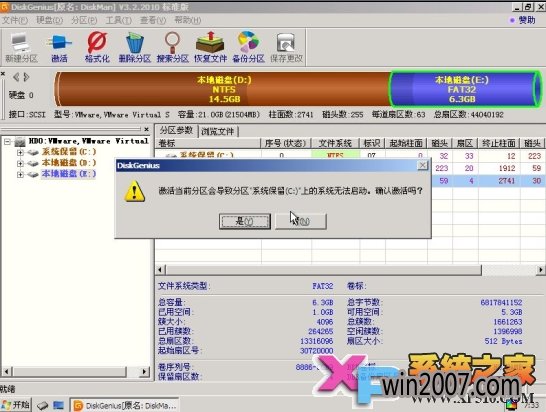The height and width of the screenshot is (412, 546).
Task: Select the D: NTFS 14.5GB partition bar
Action: coord(223,89)
